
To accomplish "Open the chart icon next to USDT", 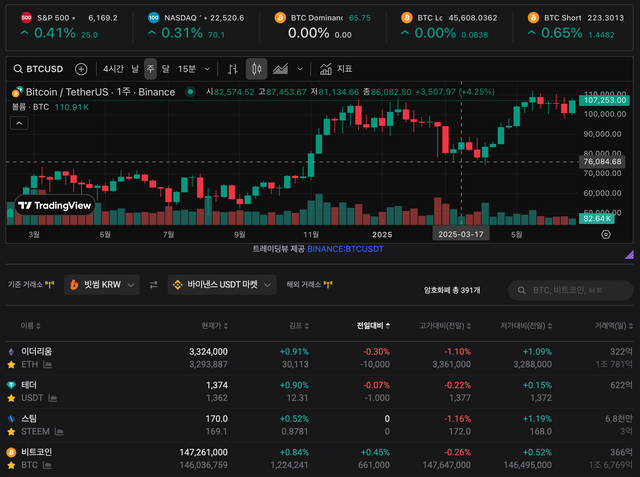I will [53, 398].
